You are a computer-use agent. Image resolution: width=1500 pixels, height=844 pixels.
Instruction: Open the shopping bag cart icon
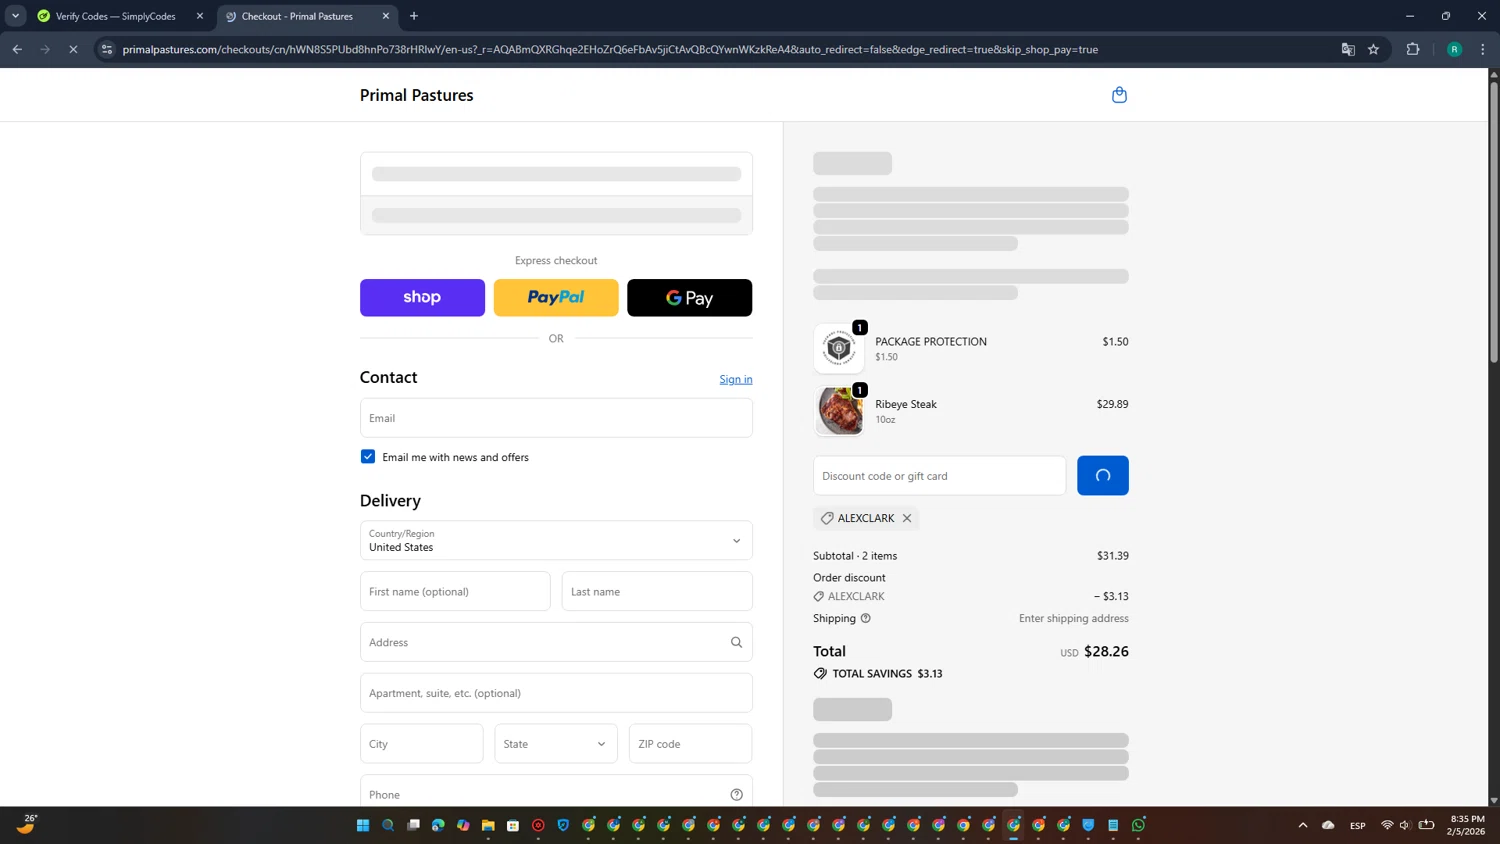[1119, 95]
